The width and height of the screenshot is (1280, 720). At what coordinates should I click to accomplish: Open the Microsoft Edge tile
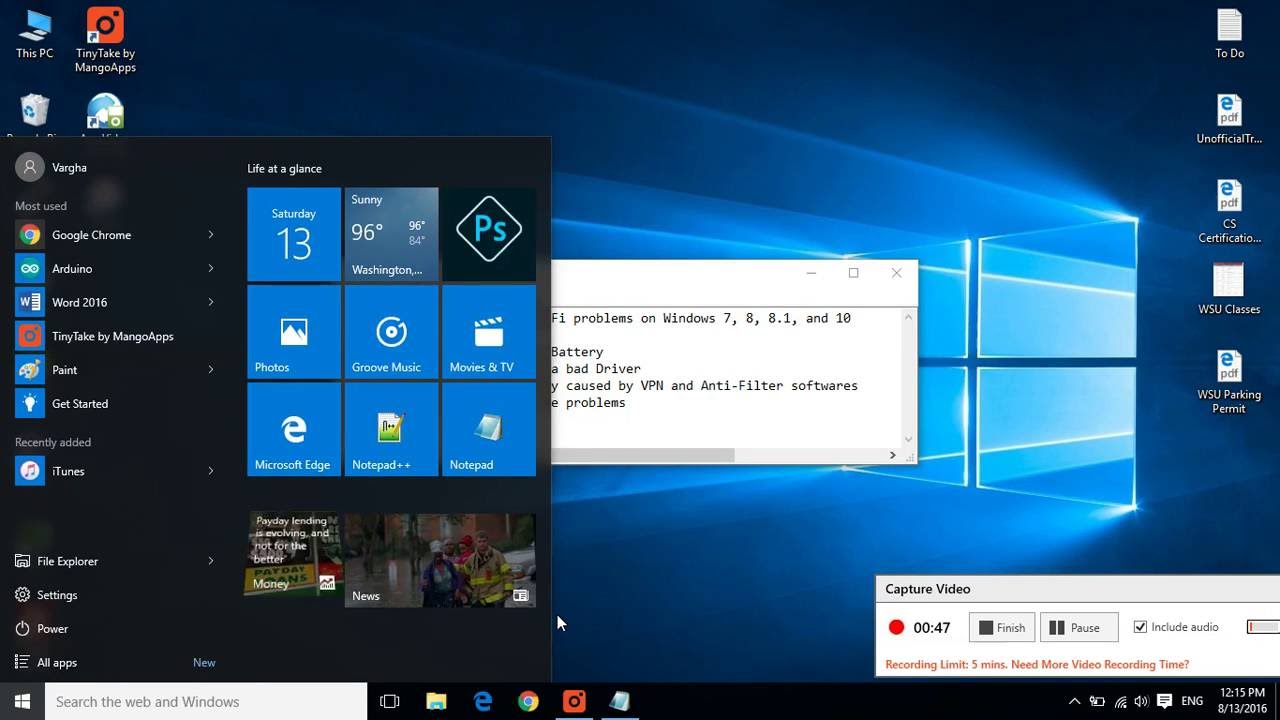294,429
